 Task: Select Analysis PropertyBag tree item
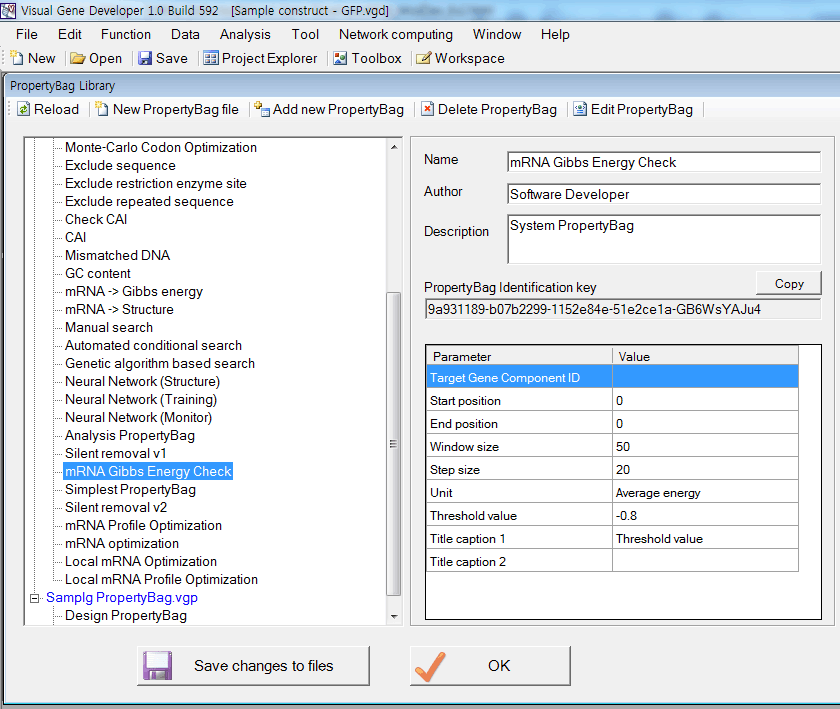(130, 436)
